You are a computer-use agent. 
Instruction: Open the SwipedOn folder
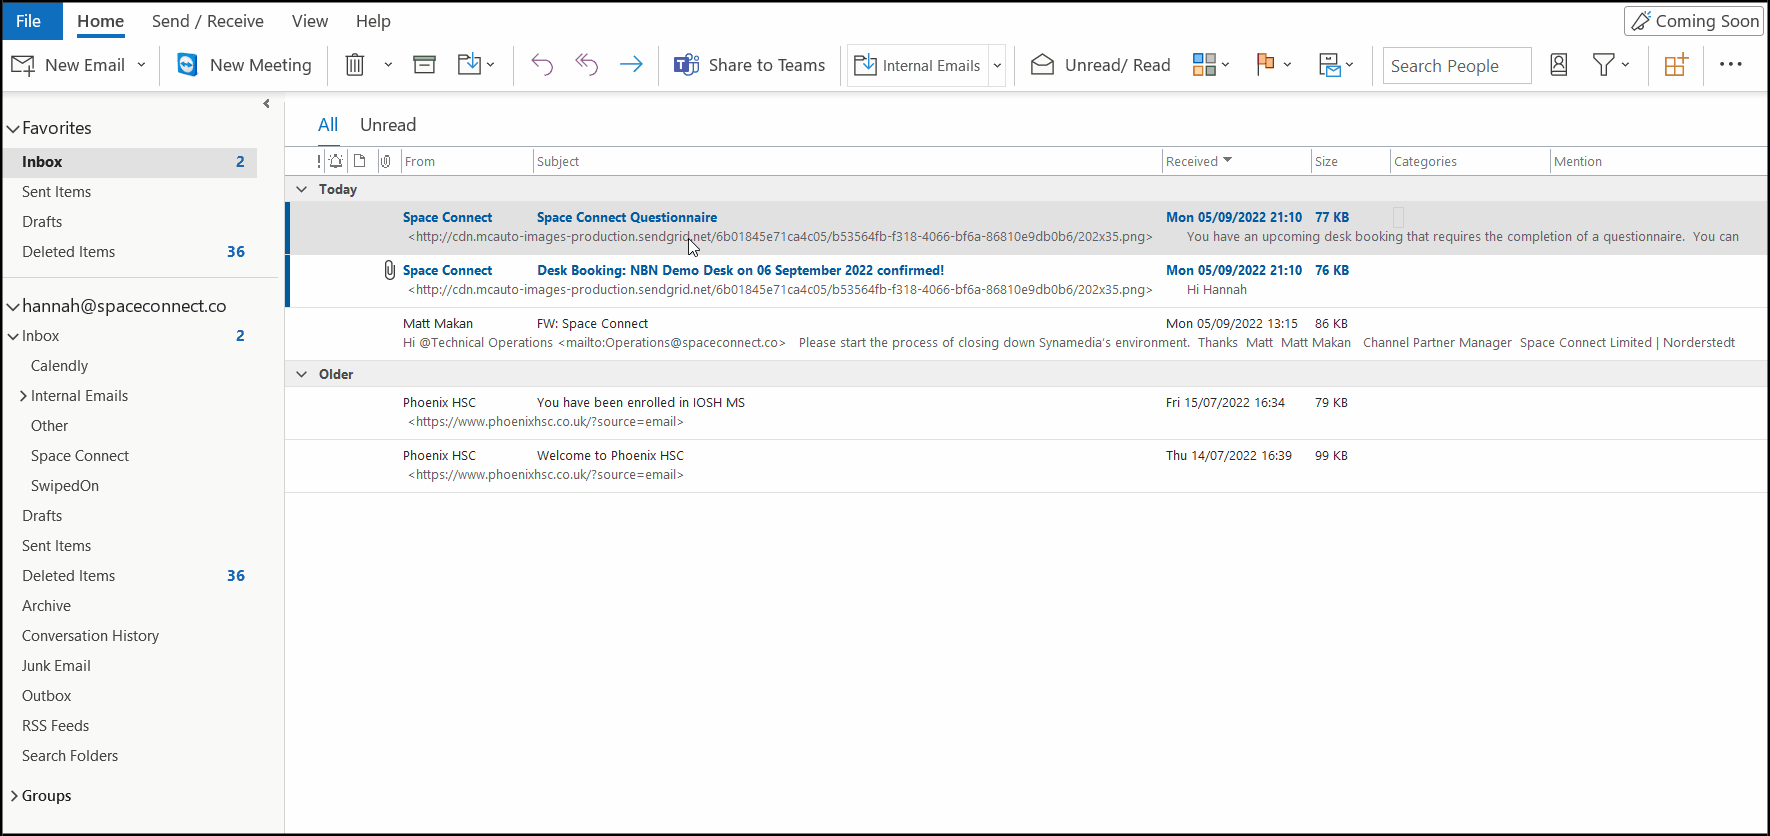[x=65, y=486]
